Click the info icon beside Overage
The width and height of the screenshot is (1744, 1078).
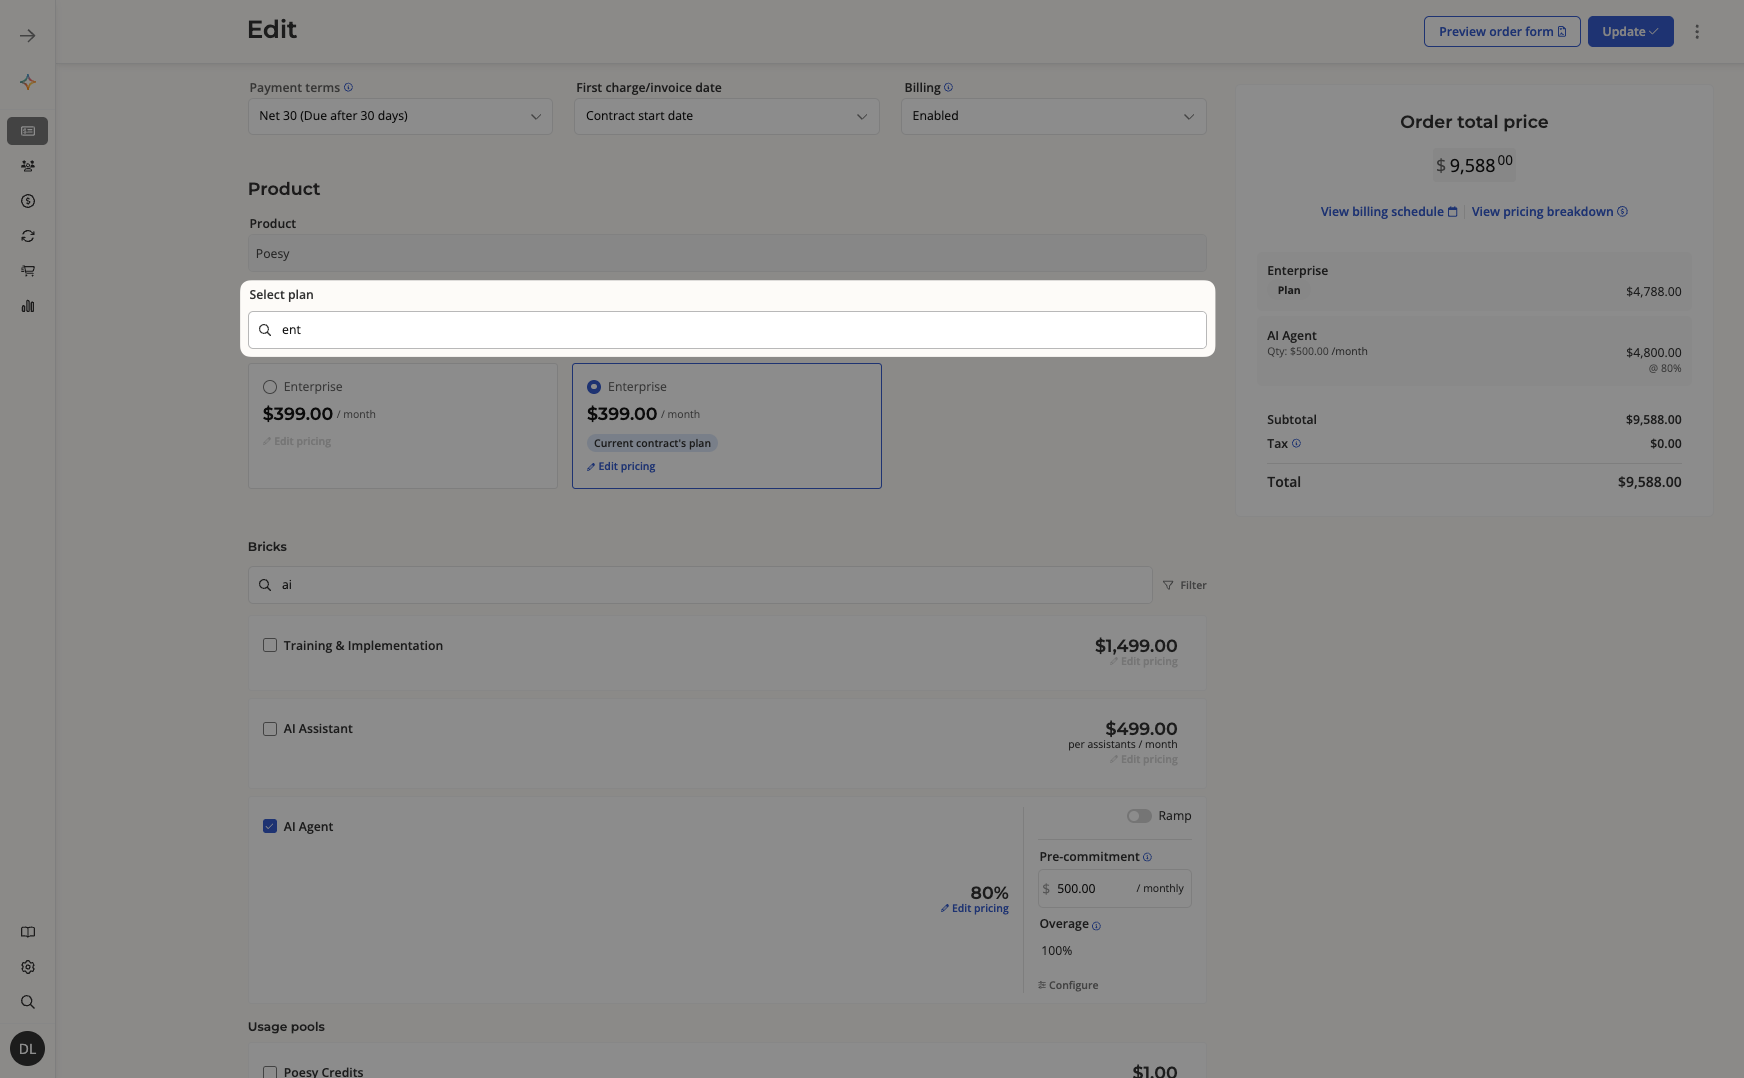coord(1096,926)
